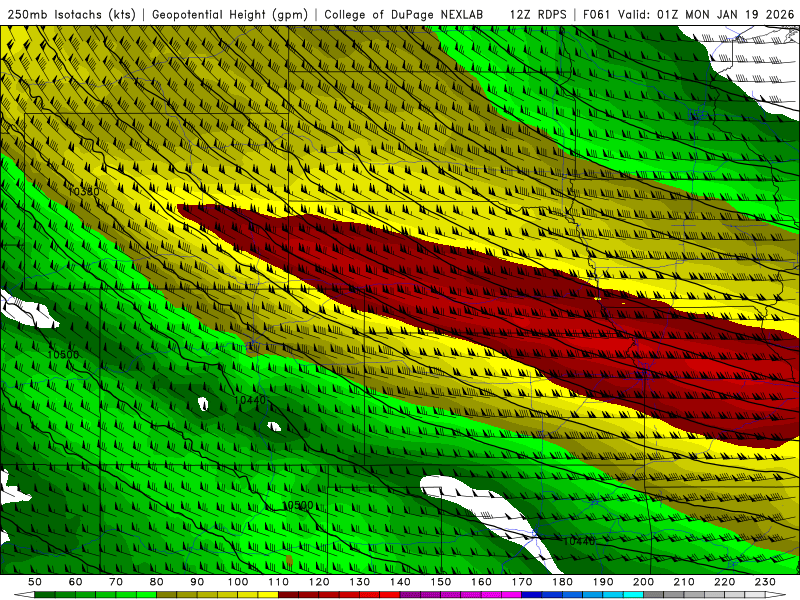Click the "250mb Isotachs (kts)" title text
Screen dimensions: 800x600
(71, 15)
